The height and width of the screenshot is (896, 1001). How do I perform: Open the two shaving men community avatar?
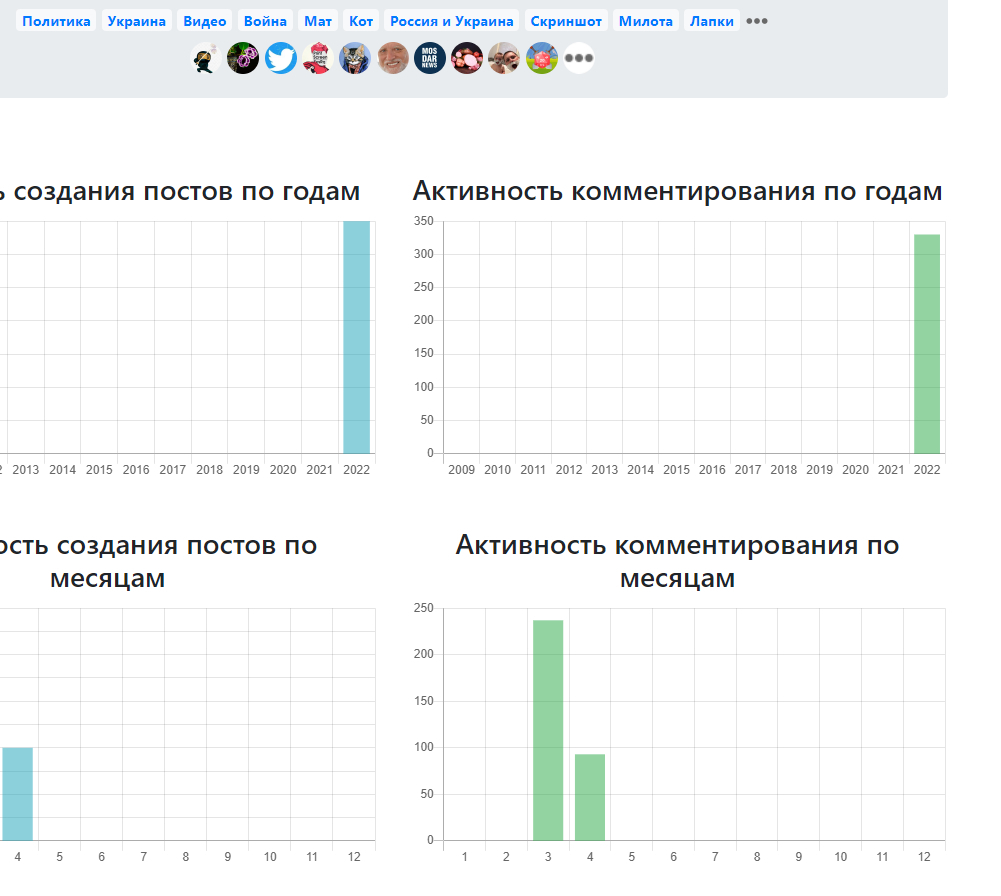click(x=504, y=58)
